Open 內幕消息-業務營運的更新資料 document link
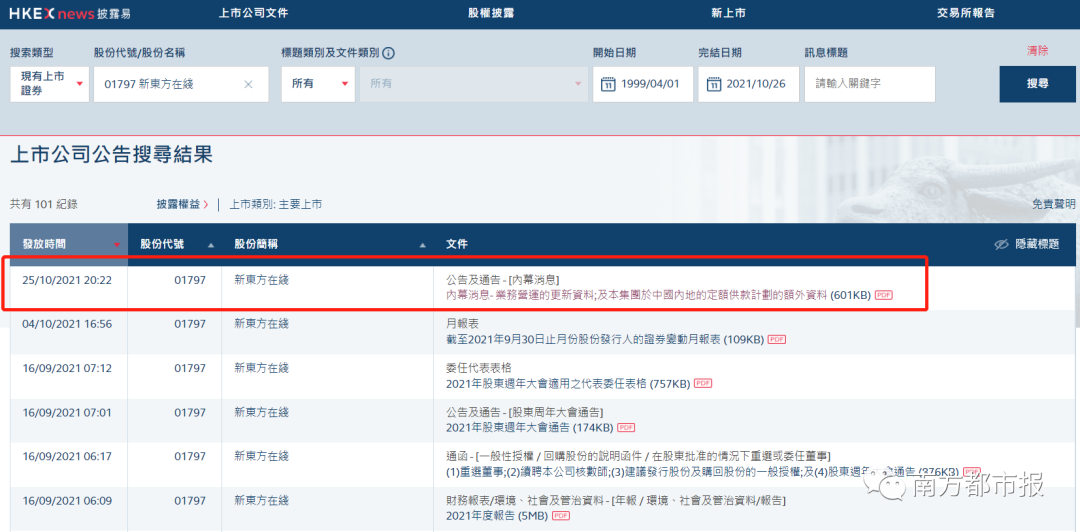Screen dimensions: 1080x532 pyautogui.click(x=637, y=295)
